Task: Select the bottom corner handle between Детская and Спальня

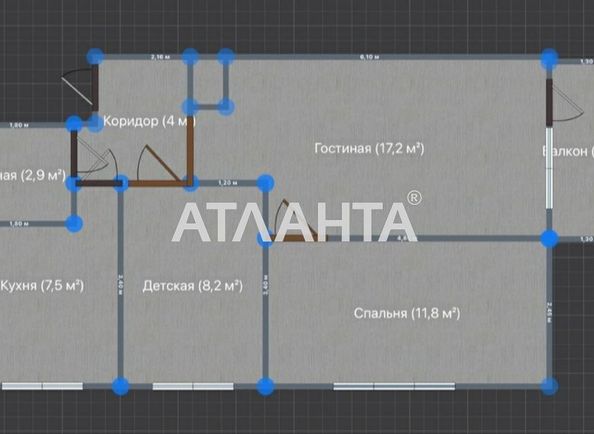Action: point(266,386)
